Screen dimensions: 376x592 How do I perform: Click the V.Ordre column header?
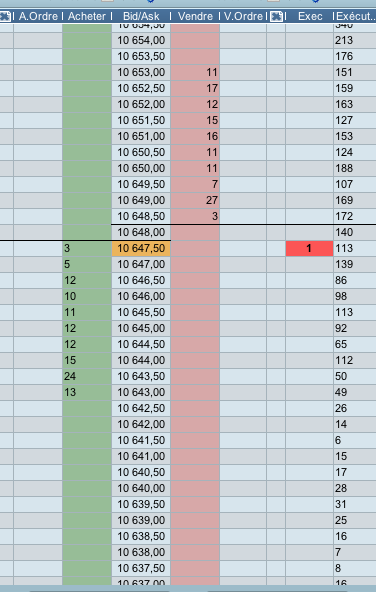[243, 16]
